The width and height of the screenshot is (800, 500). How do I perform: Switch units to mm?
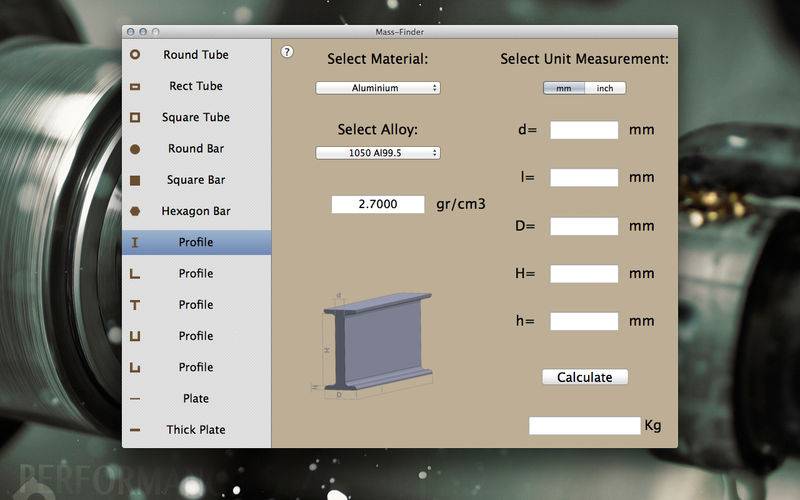(x=564, y=88)
